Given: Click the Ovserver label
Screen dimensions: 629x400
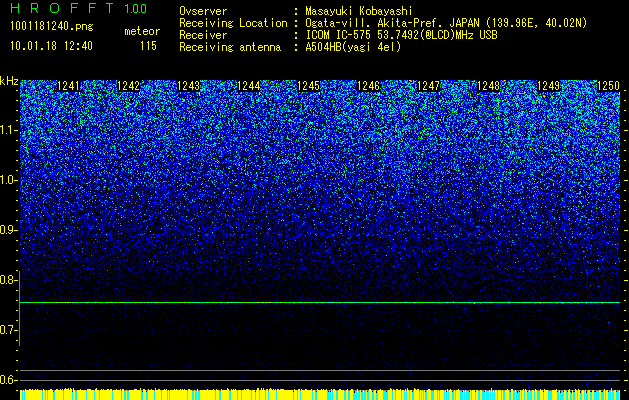Looking at the screenshot, I should [203, 11].
